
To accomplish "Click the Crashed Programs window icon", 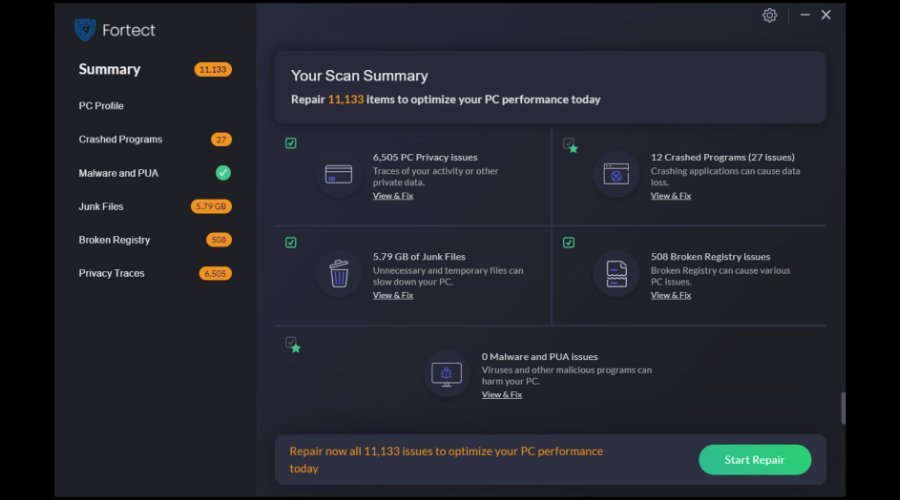I will [616, 174].
